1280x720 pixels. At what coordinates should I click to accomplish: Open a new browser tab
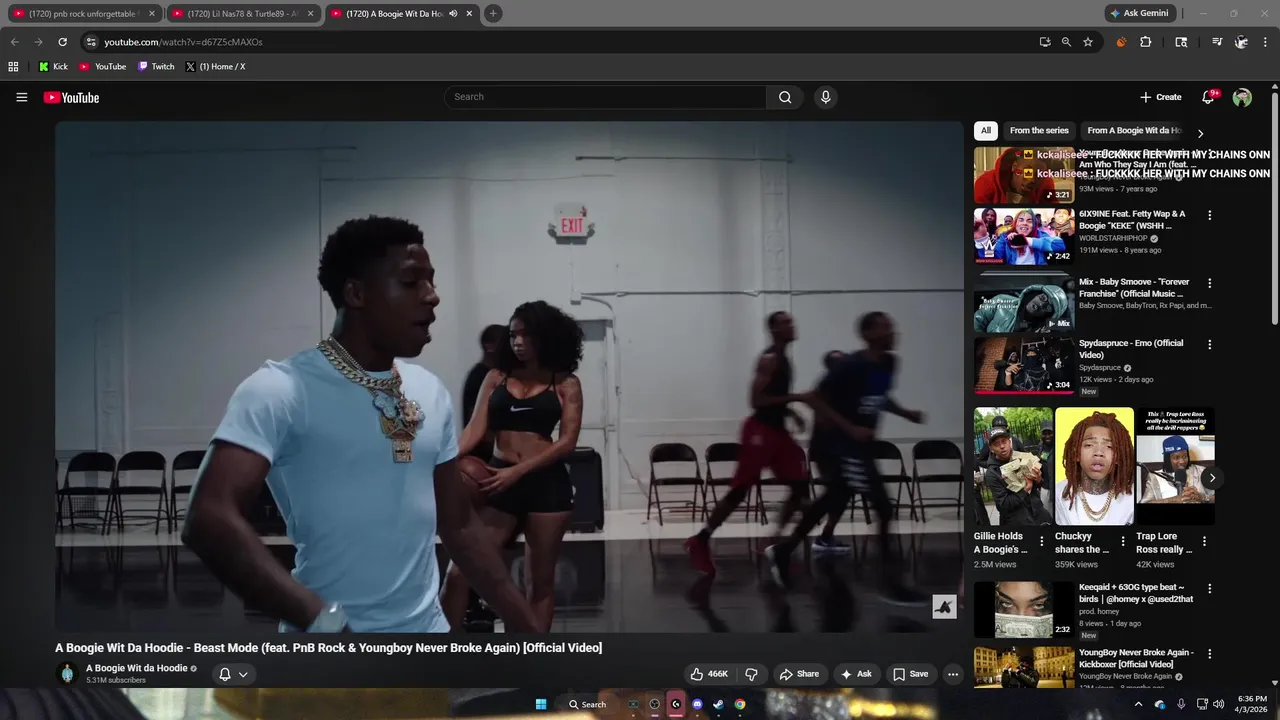493,14
